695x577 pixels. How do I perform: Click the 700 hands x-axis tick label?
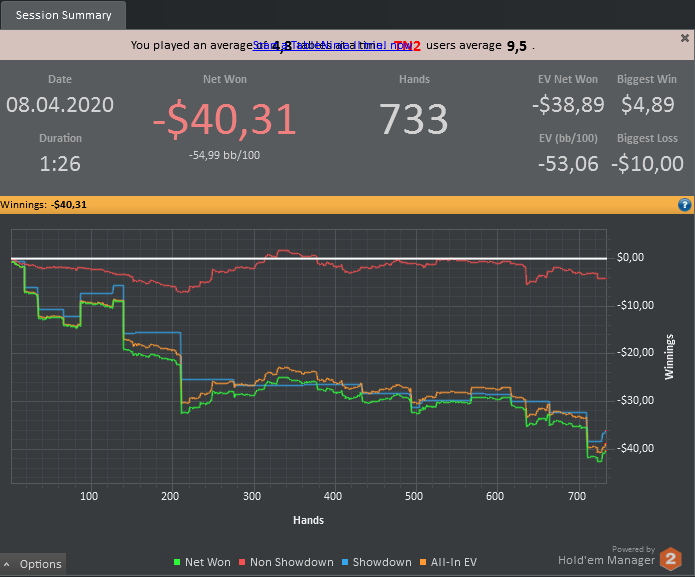pos(577,496)
